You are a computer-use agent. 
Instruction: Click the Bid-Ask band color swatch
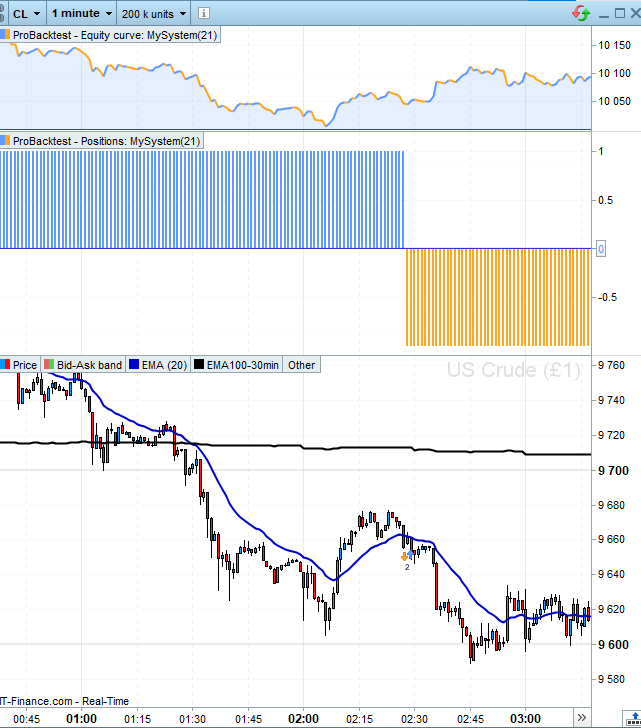click(49, 364)
